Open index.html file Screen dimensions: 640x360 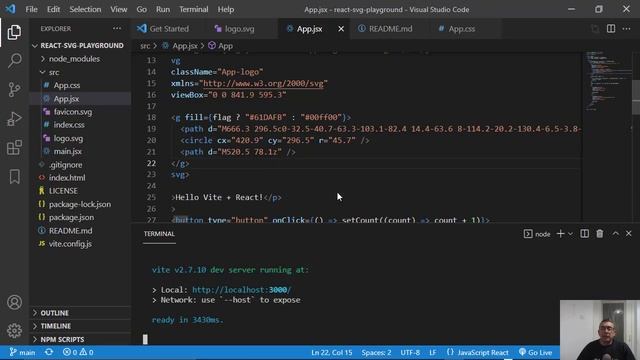point(67,178)
